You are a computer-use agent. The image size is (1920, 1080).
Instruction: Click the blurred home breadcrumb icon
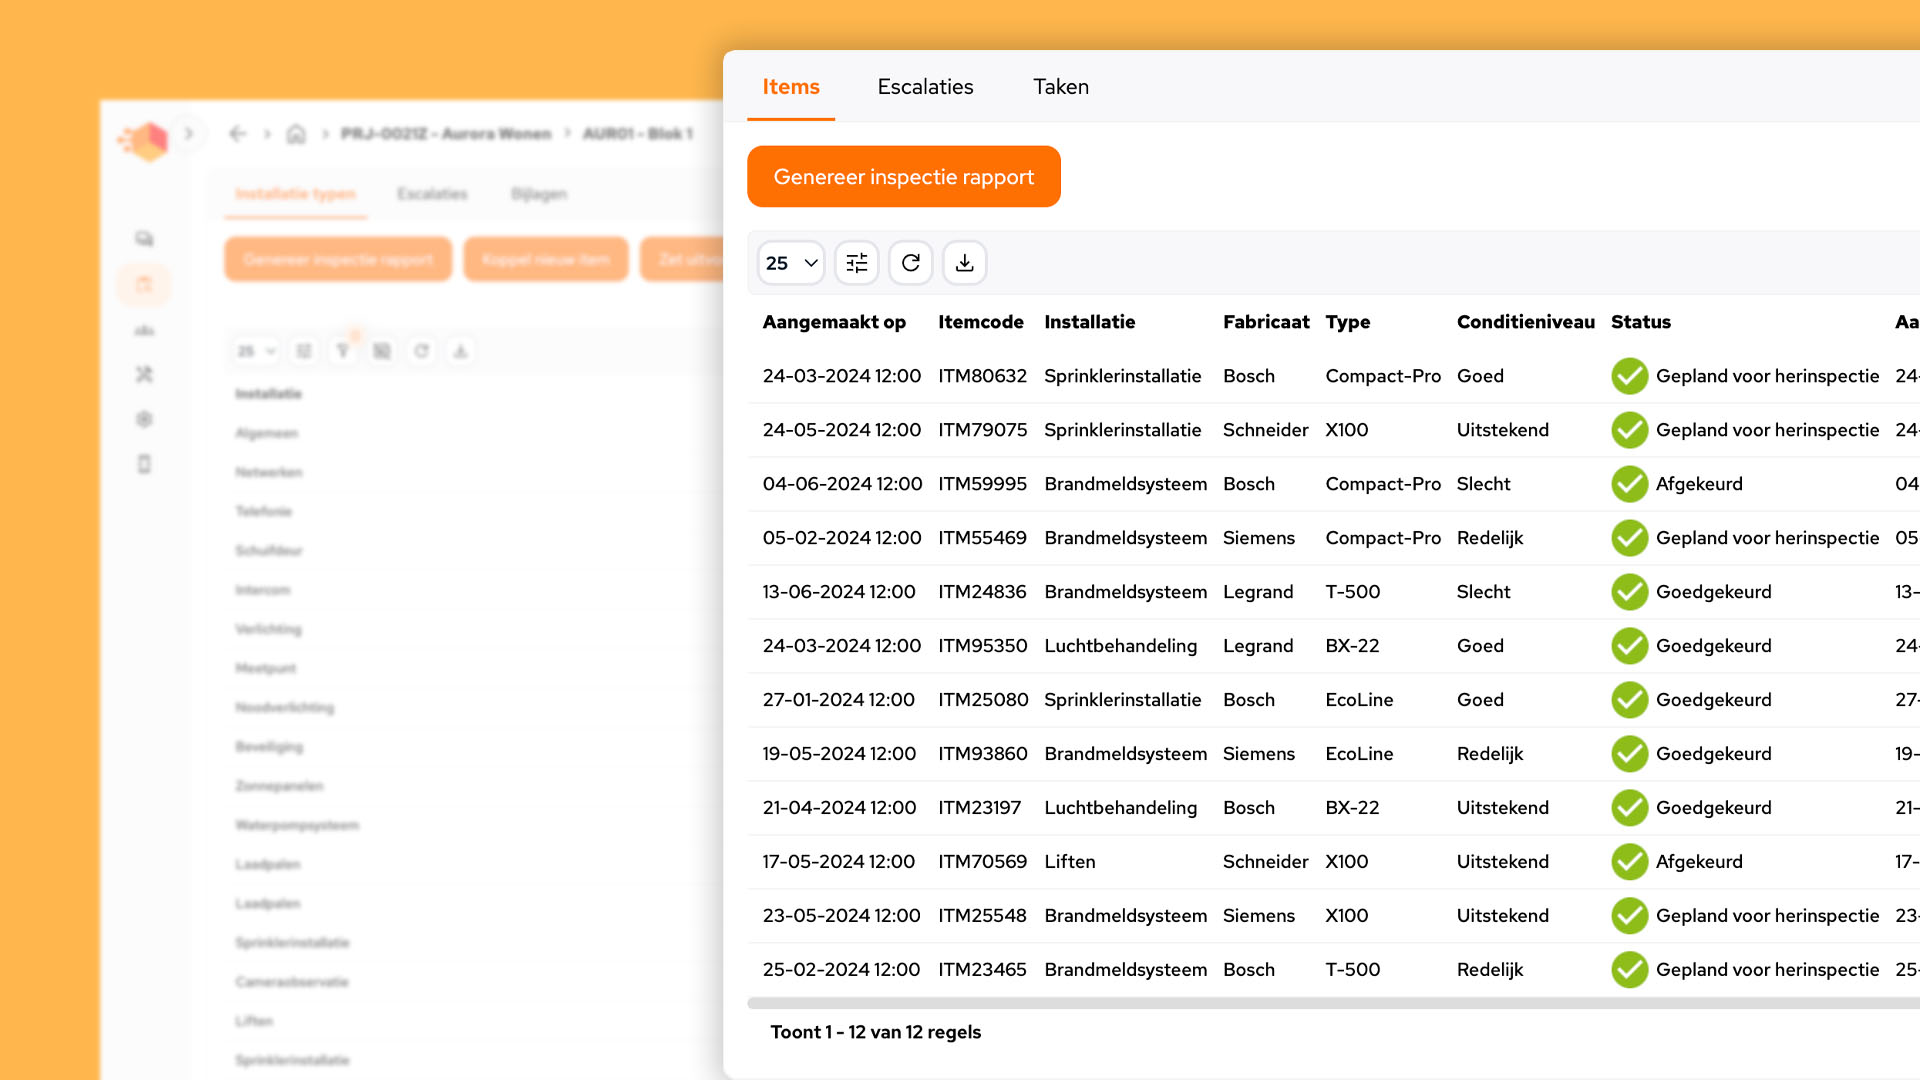click(x=296, y=134)
